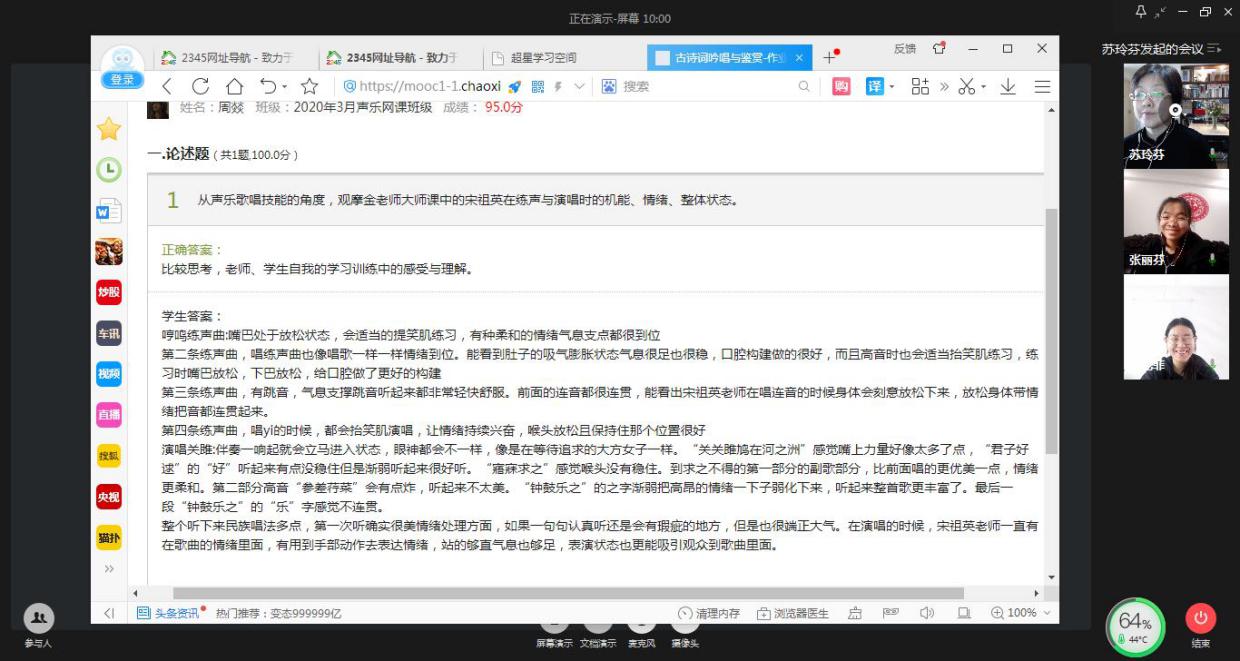Click the 搜索 search input field
This screenshot has width=1240, height=661.
tap(700, 87)
